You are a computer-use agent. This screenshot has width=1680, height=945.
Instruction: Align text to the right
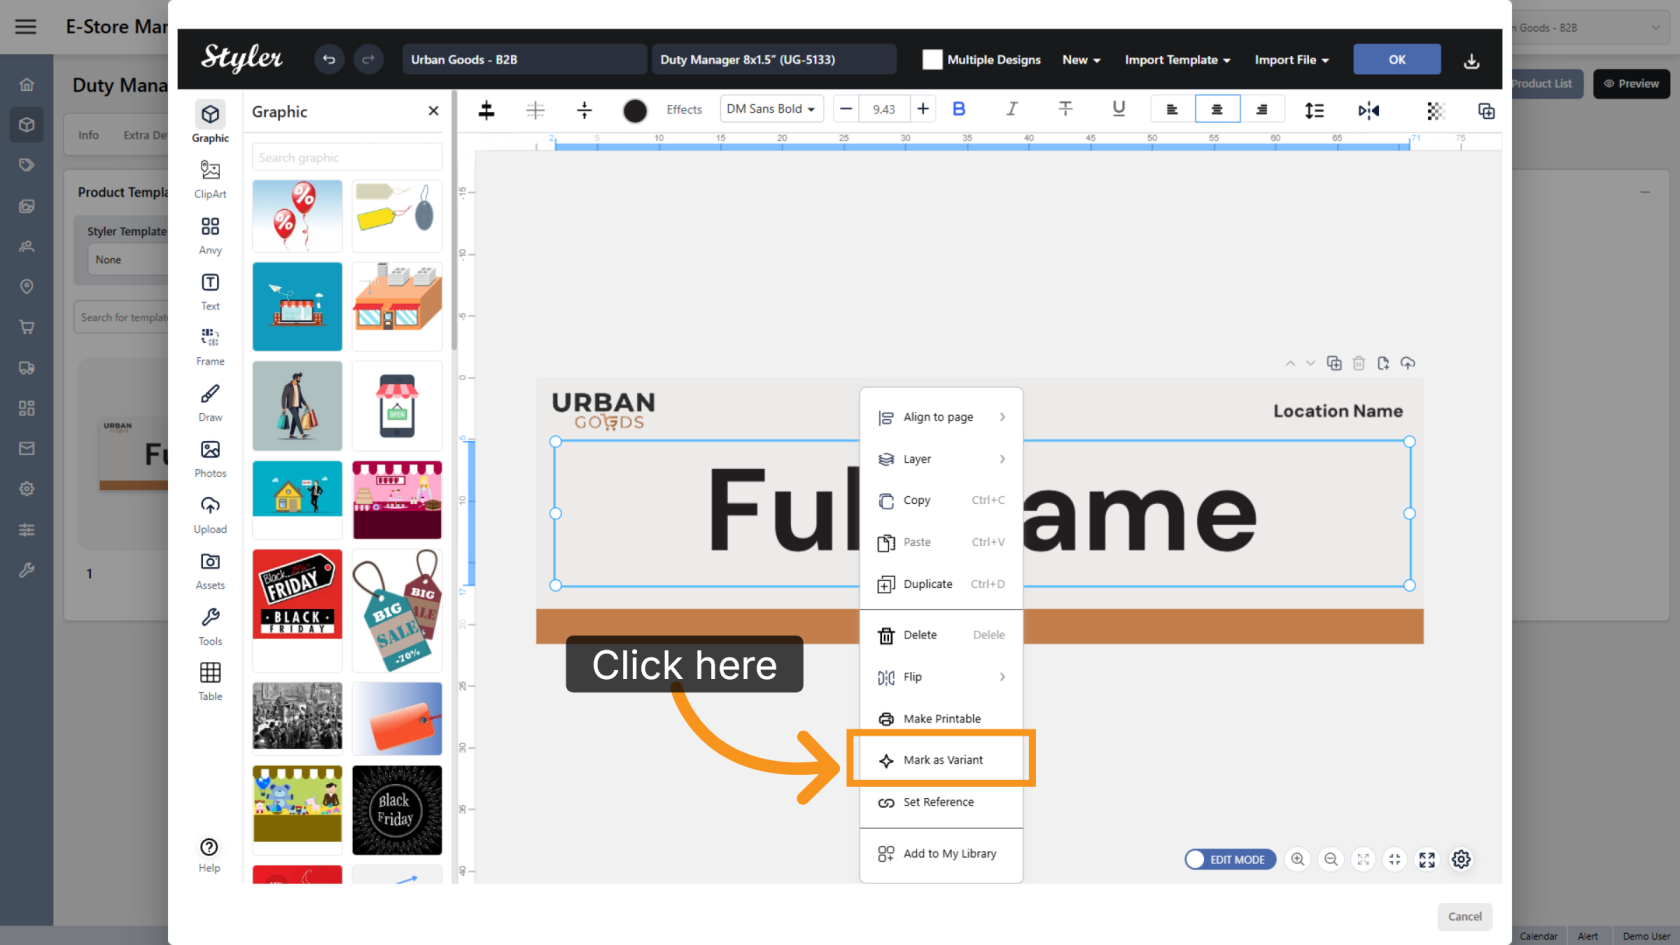coord(1262,109)
